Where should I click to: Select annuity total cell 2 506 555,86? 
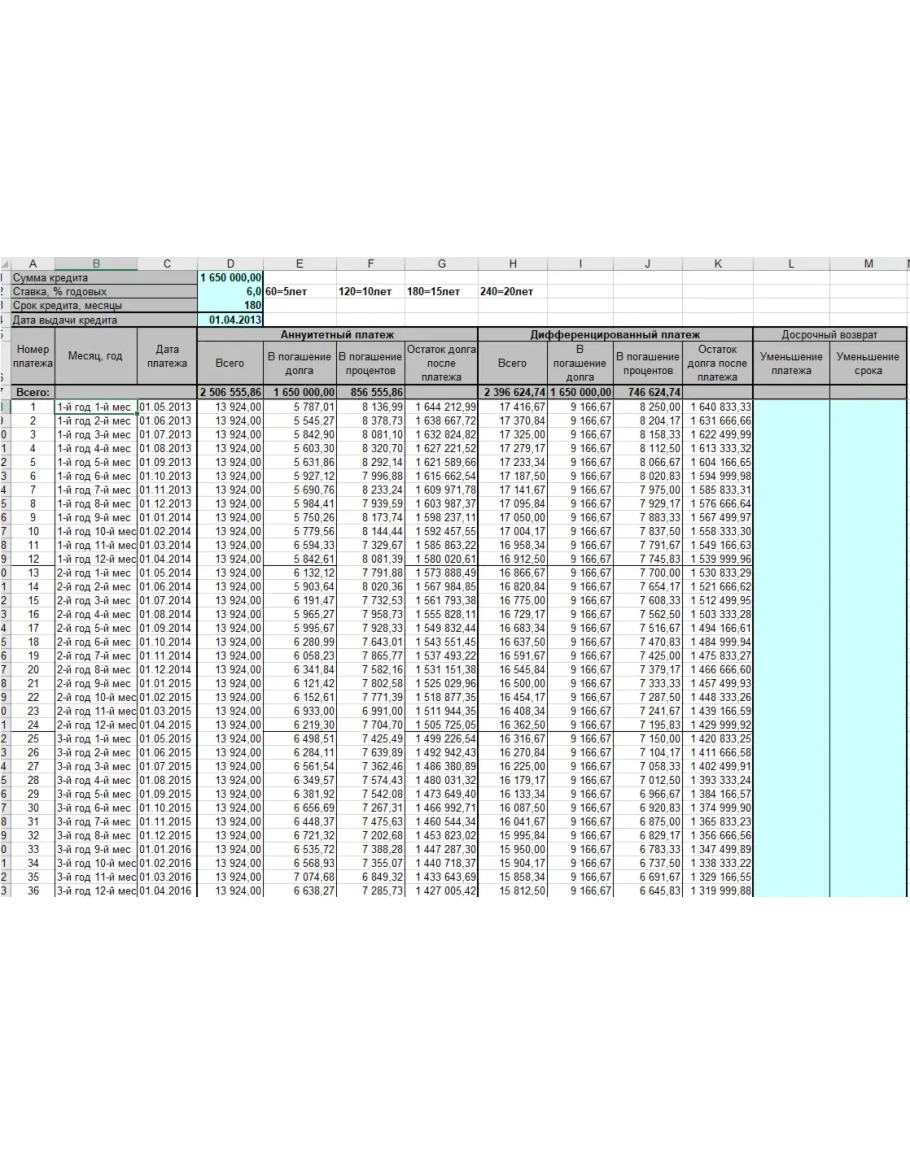tap(231, 393)
